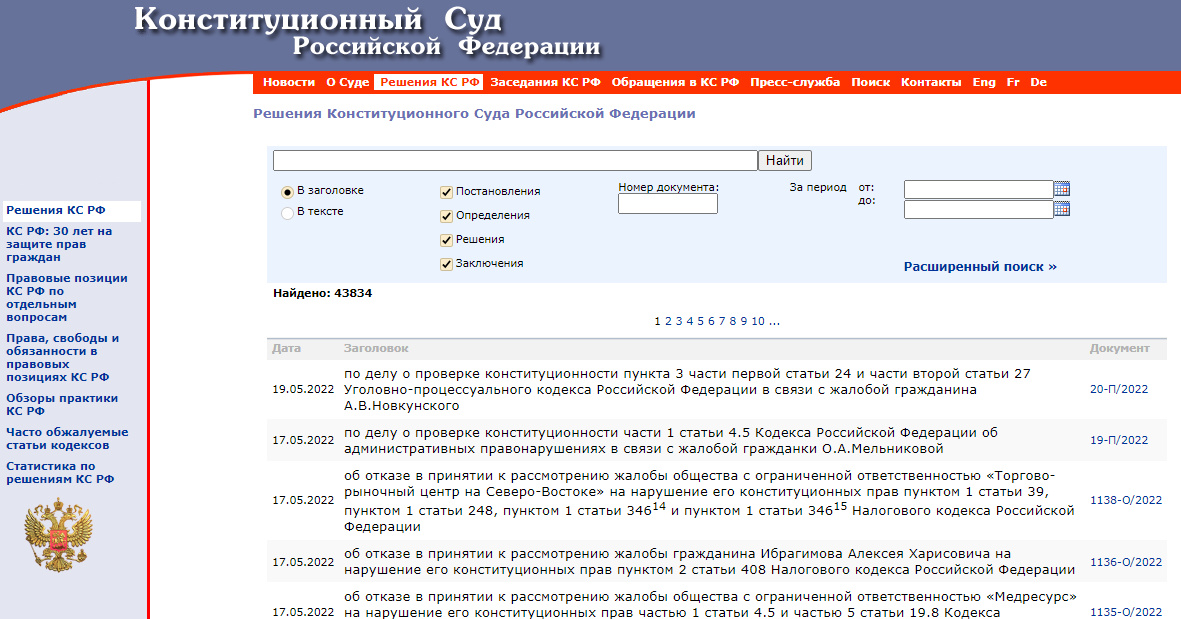Go to results page 3
Image resolution: width=1181 pixels, height=619 pixels.
click(679, 322)
